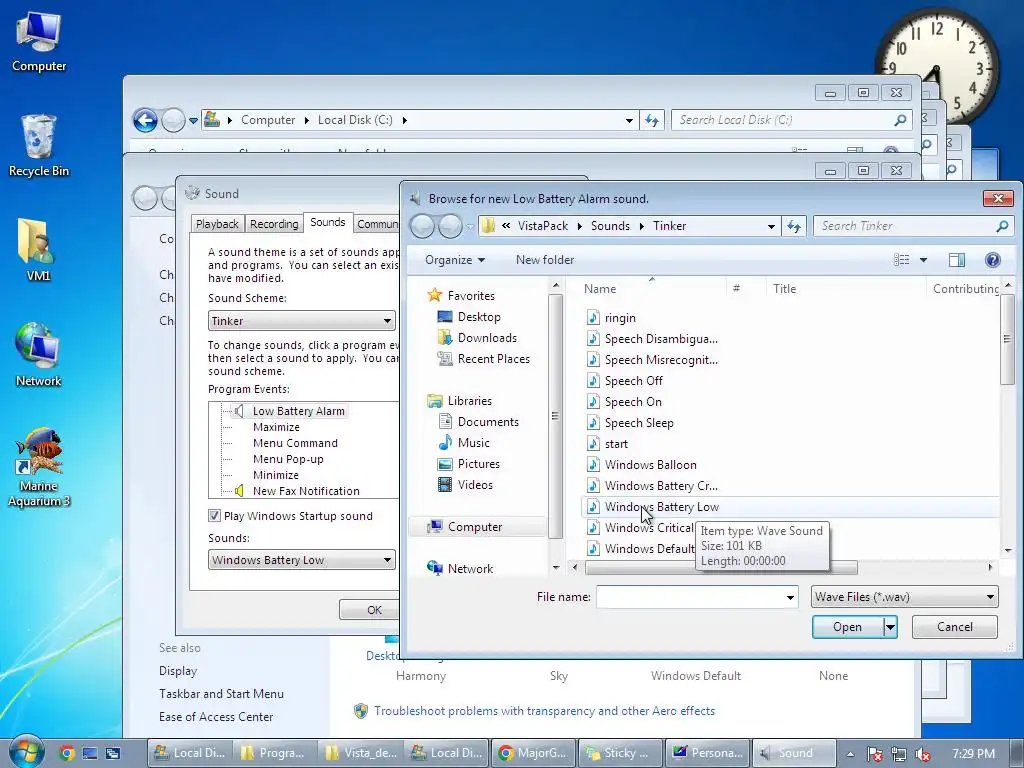Screen dimensions: 1024x768
Task: Select Downloads in navigation pane
Action: coord(487,338)
